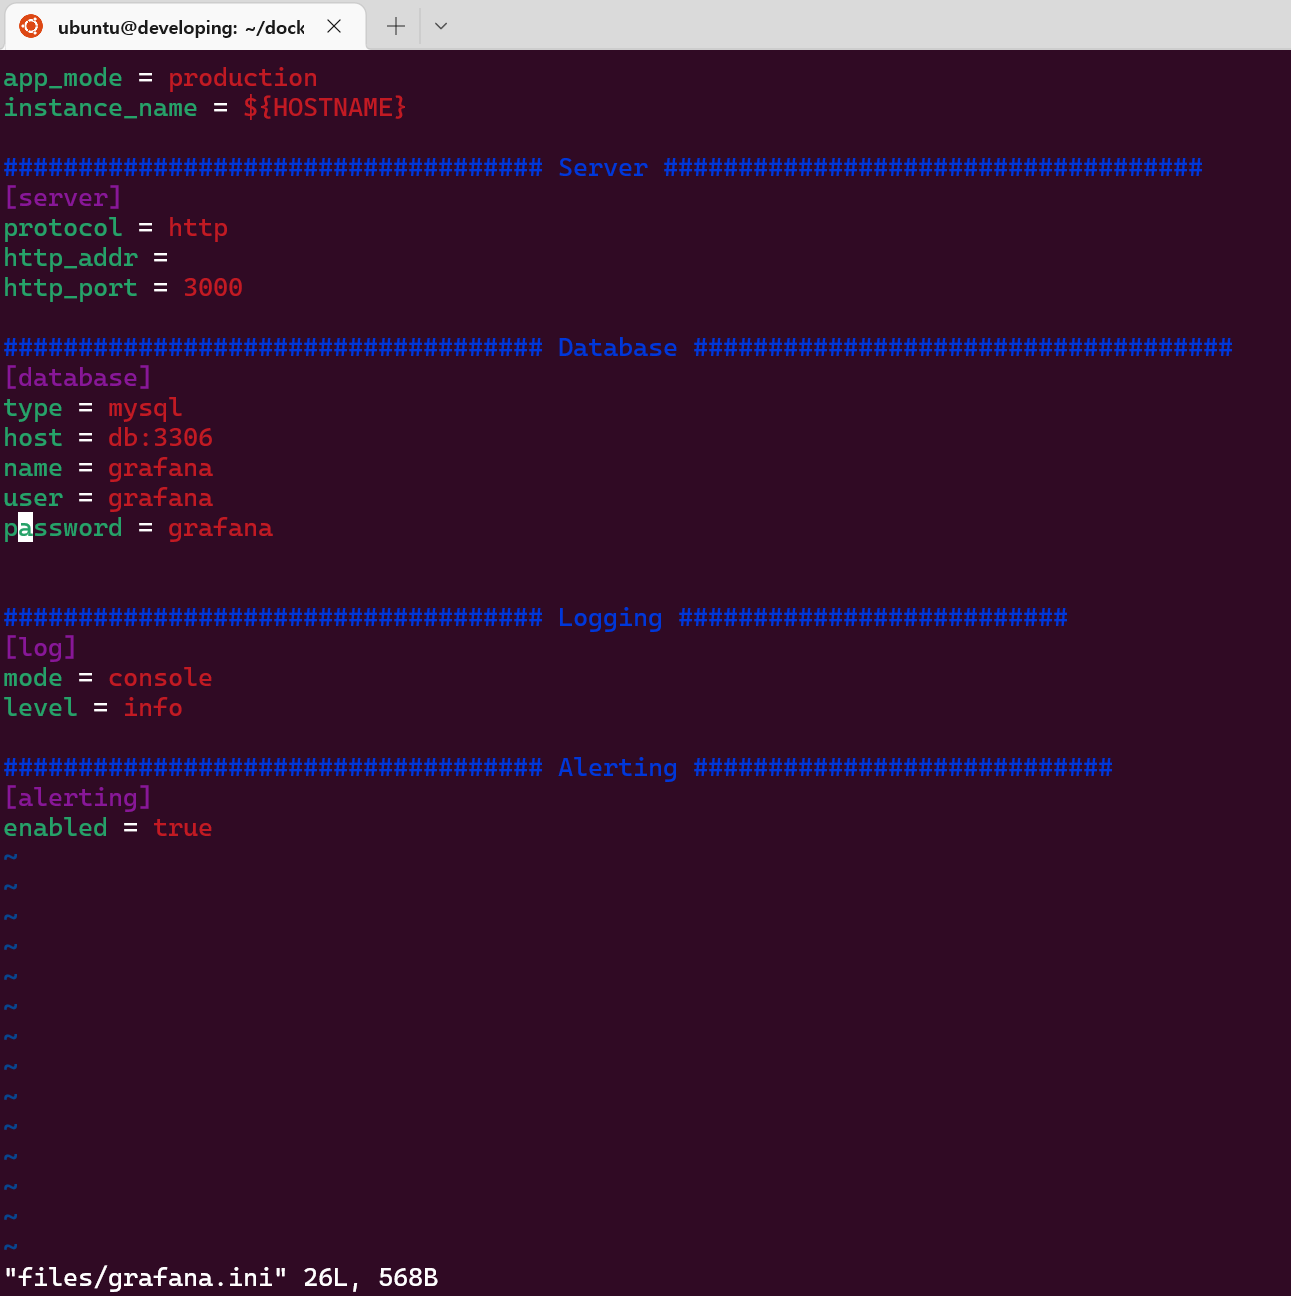The height and width of the screenshot is (1296, 1291).
Task: Click the http_port key
Action: [x=71, y=288]
